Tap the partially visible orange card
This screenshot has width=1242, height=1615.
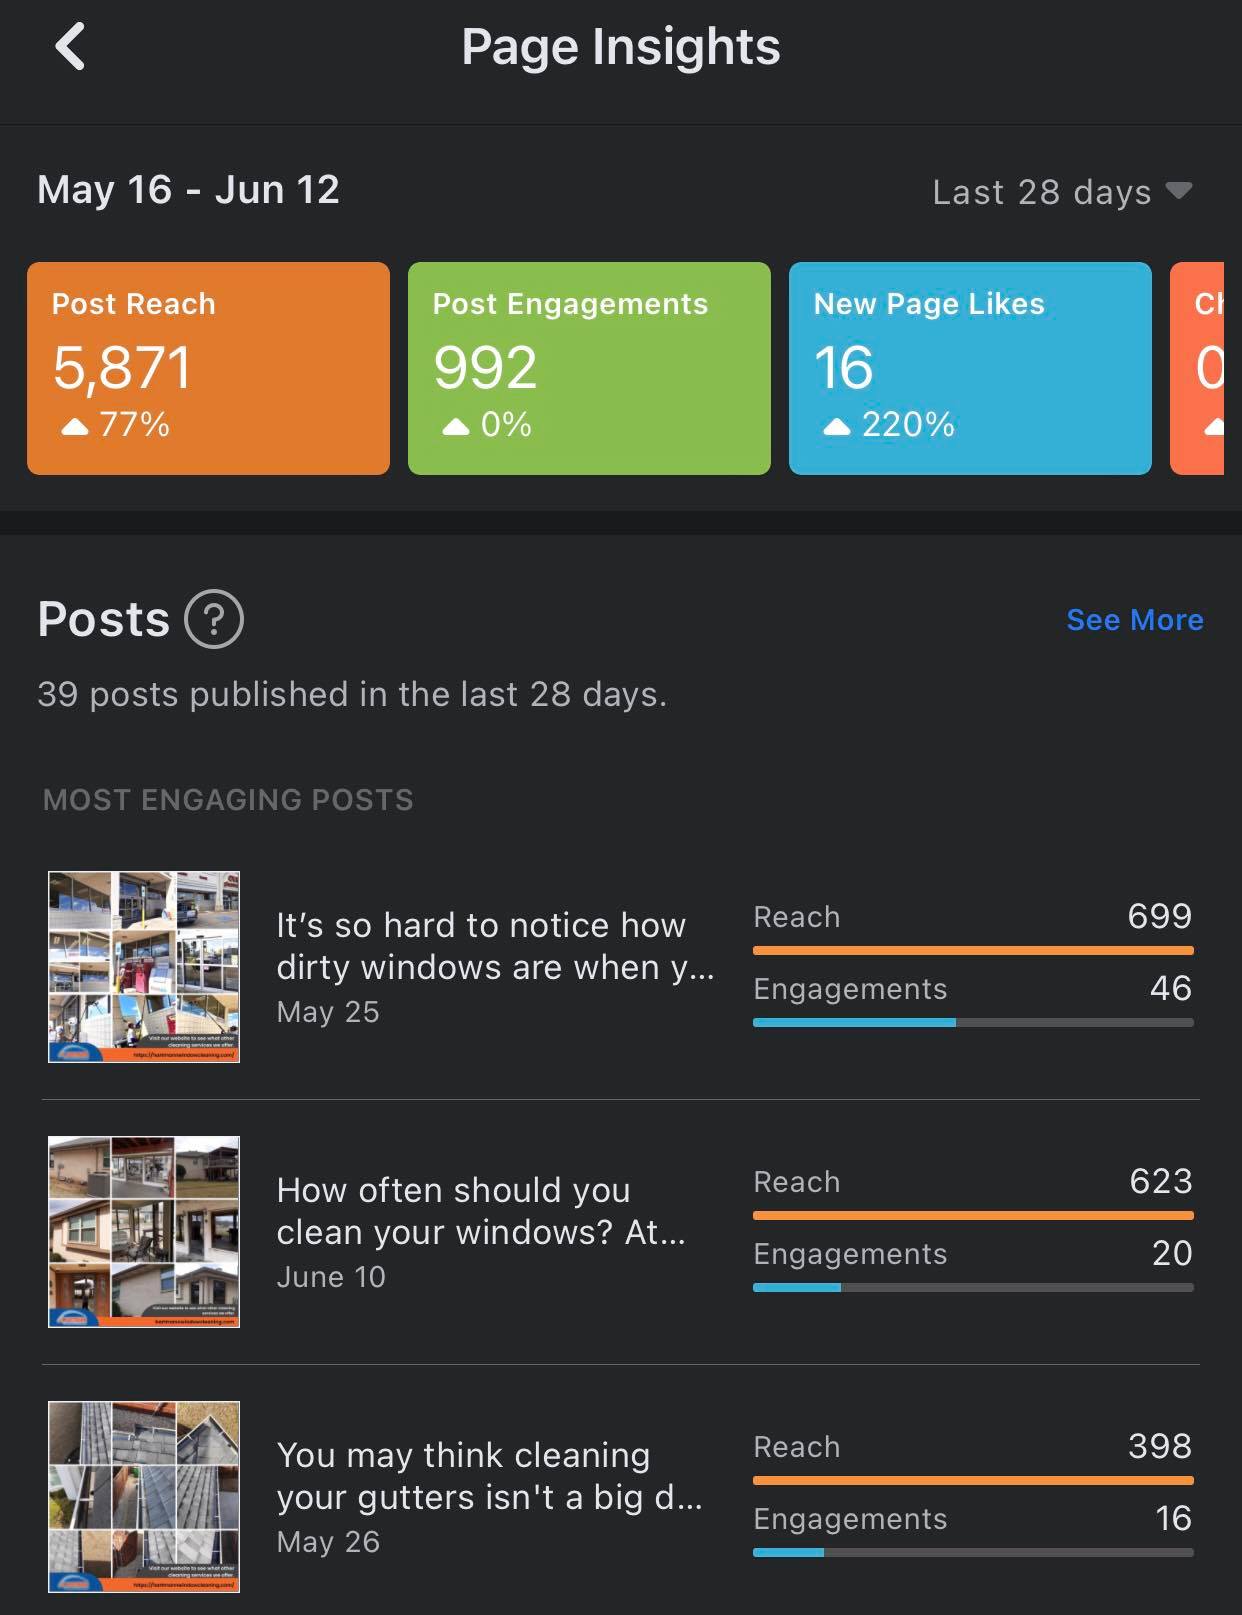tap(1198, 368)
